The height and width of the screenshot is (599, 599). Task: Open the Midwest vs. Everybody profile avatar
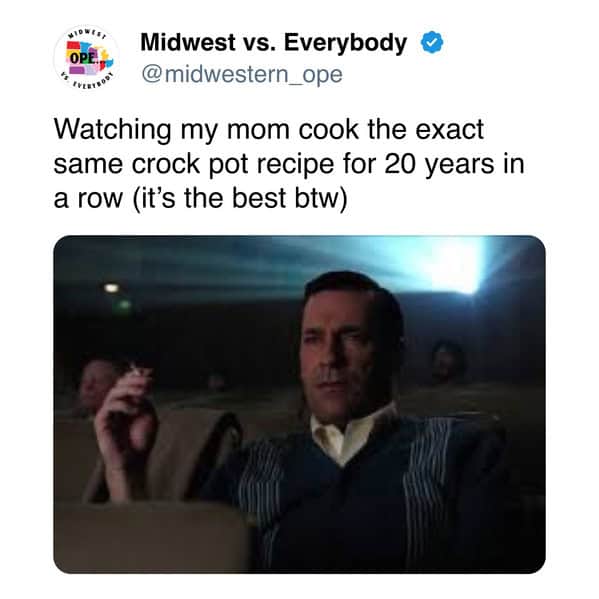point(86,57)
